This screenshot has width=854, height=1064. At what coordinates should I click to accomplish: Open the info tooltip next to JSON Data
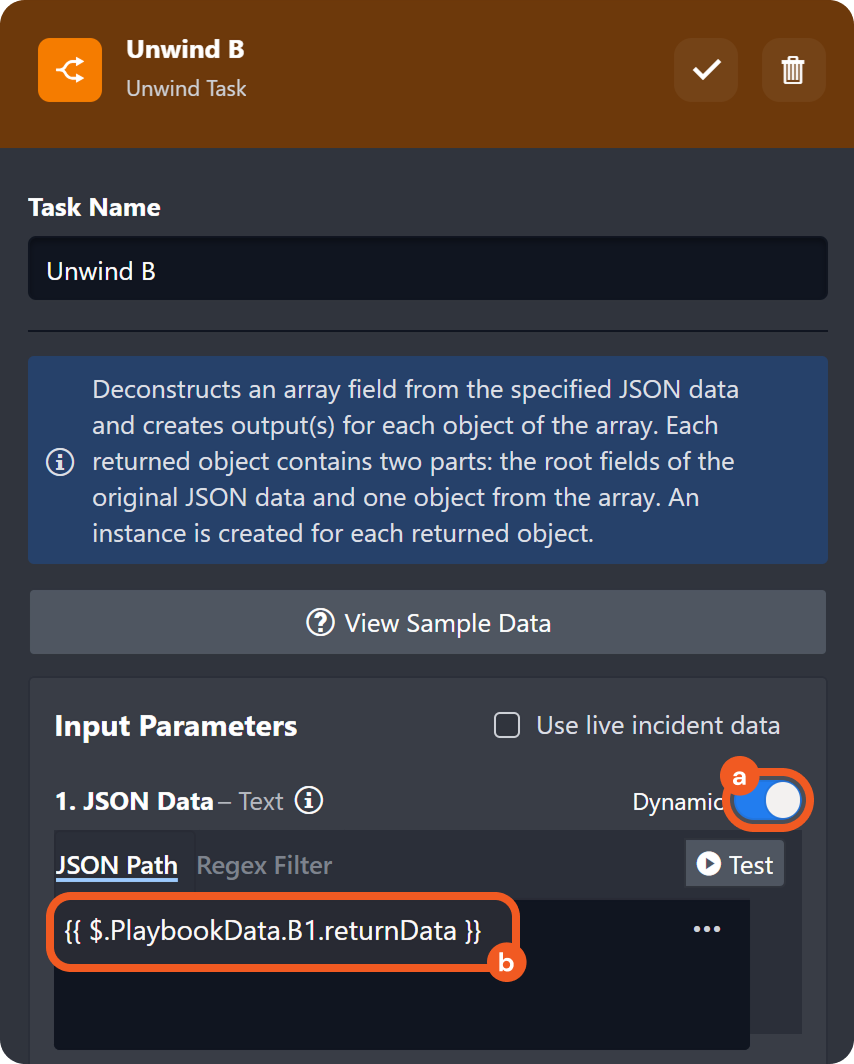(310, 801)
